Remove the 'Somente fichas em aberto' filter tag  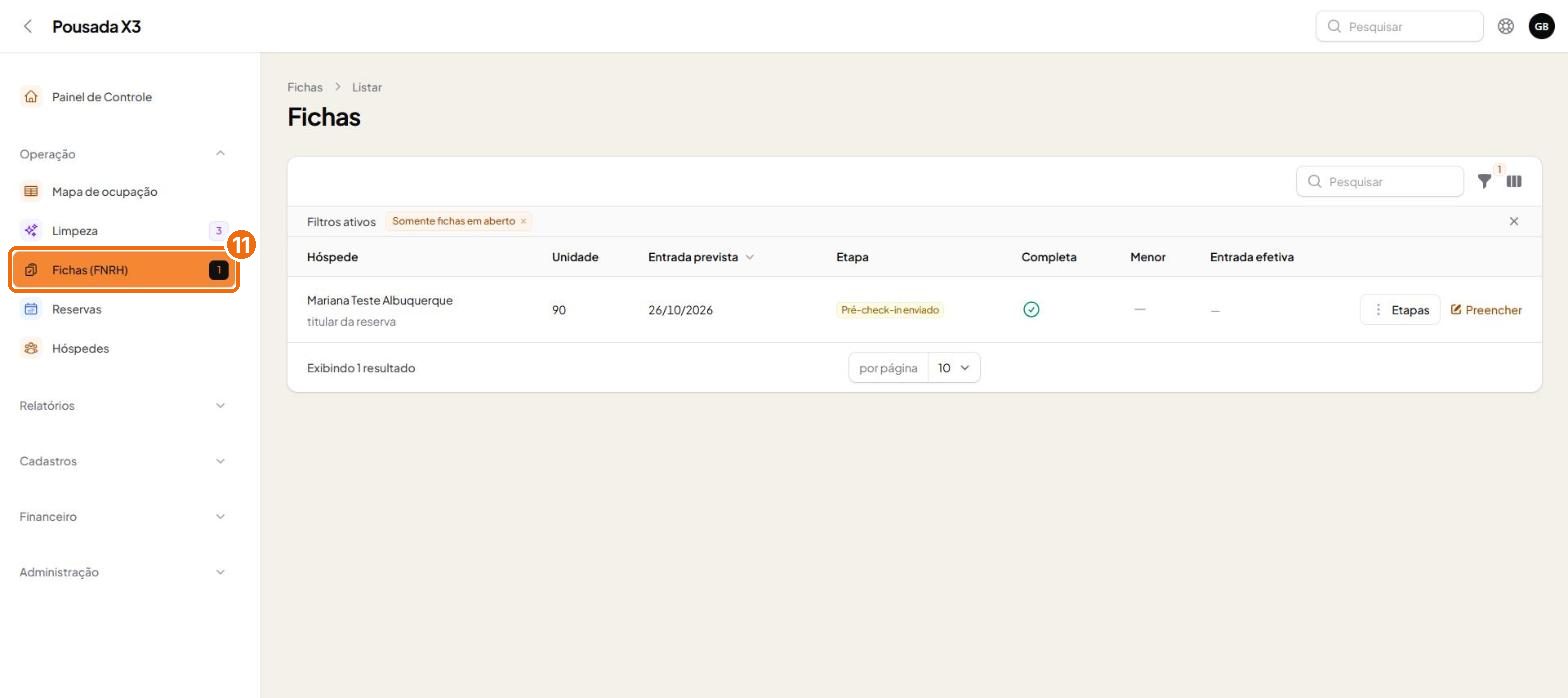click(x=523, y=222)
